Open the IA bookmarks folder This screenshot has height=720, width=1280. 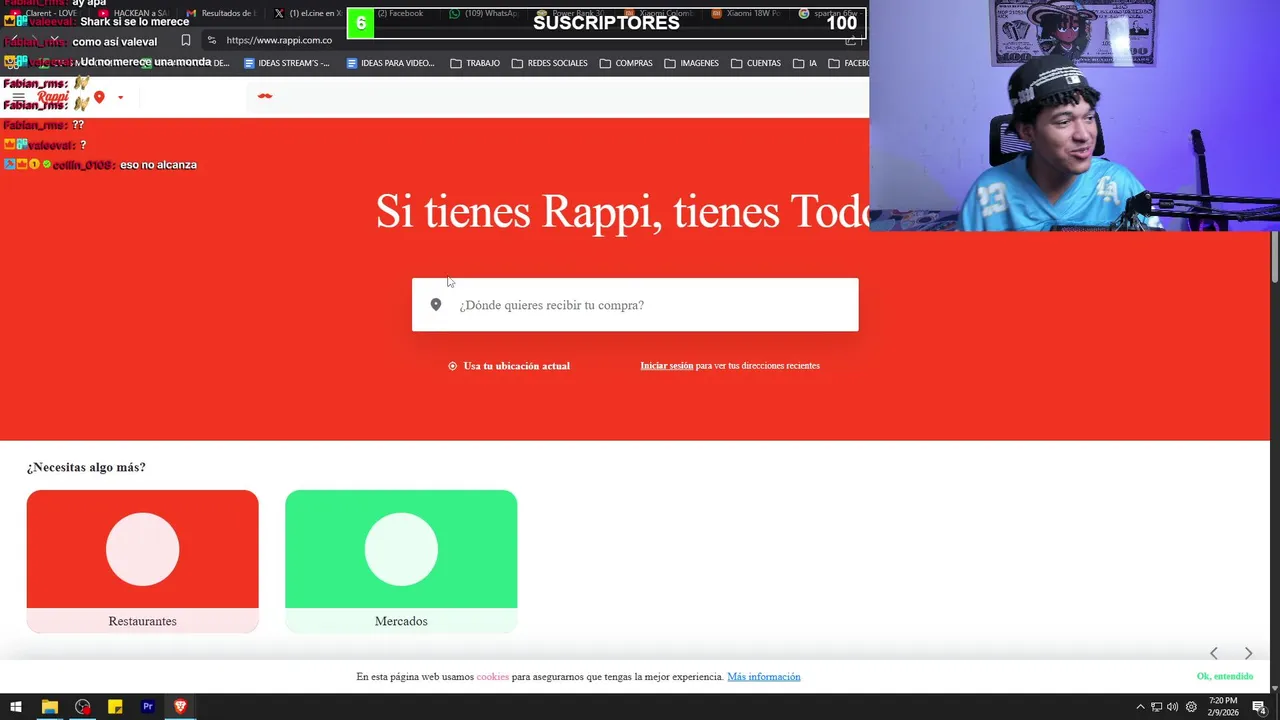pos(805,63)
